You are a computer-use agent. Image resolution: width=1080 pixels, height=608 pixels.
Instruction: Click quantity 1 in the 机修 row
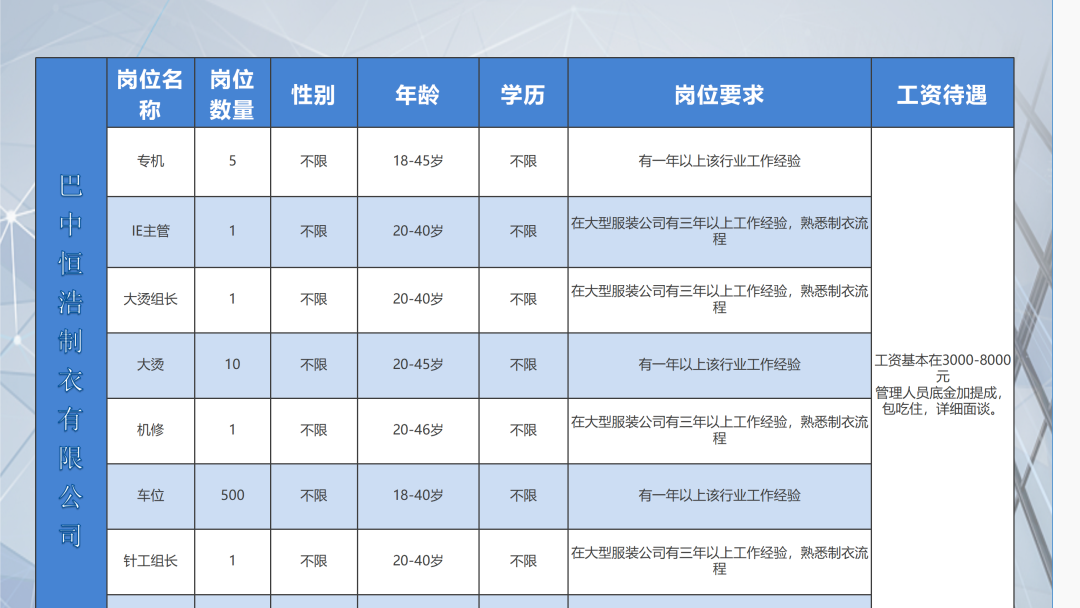tap(232, 430)
